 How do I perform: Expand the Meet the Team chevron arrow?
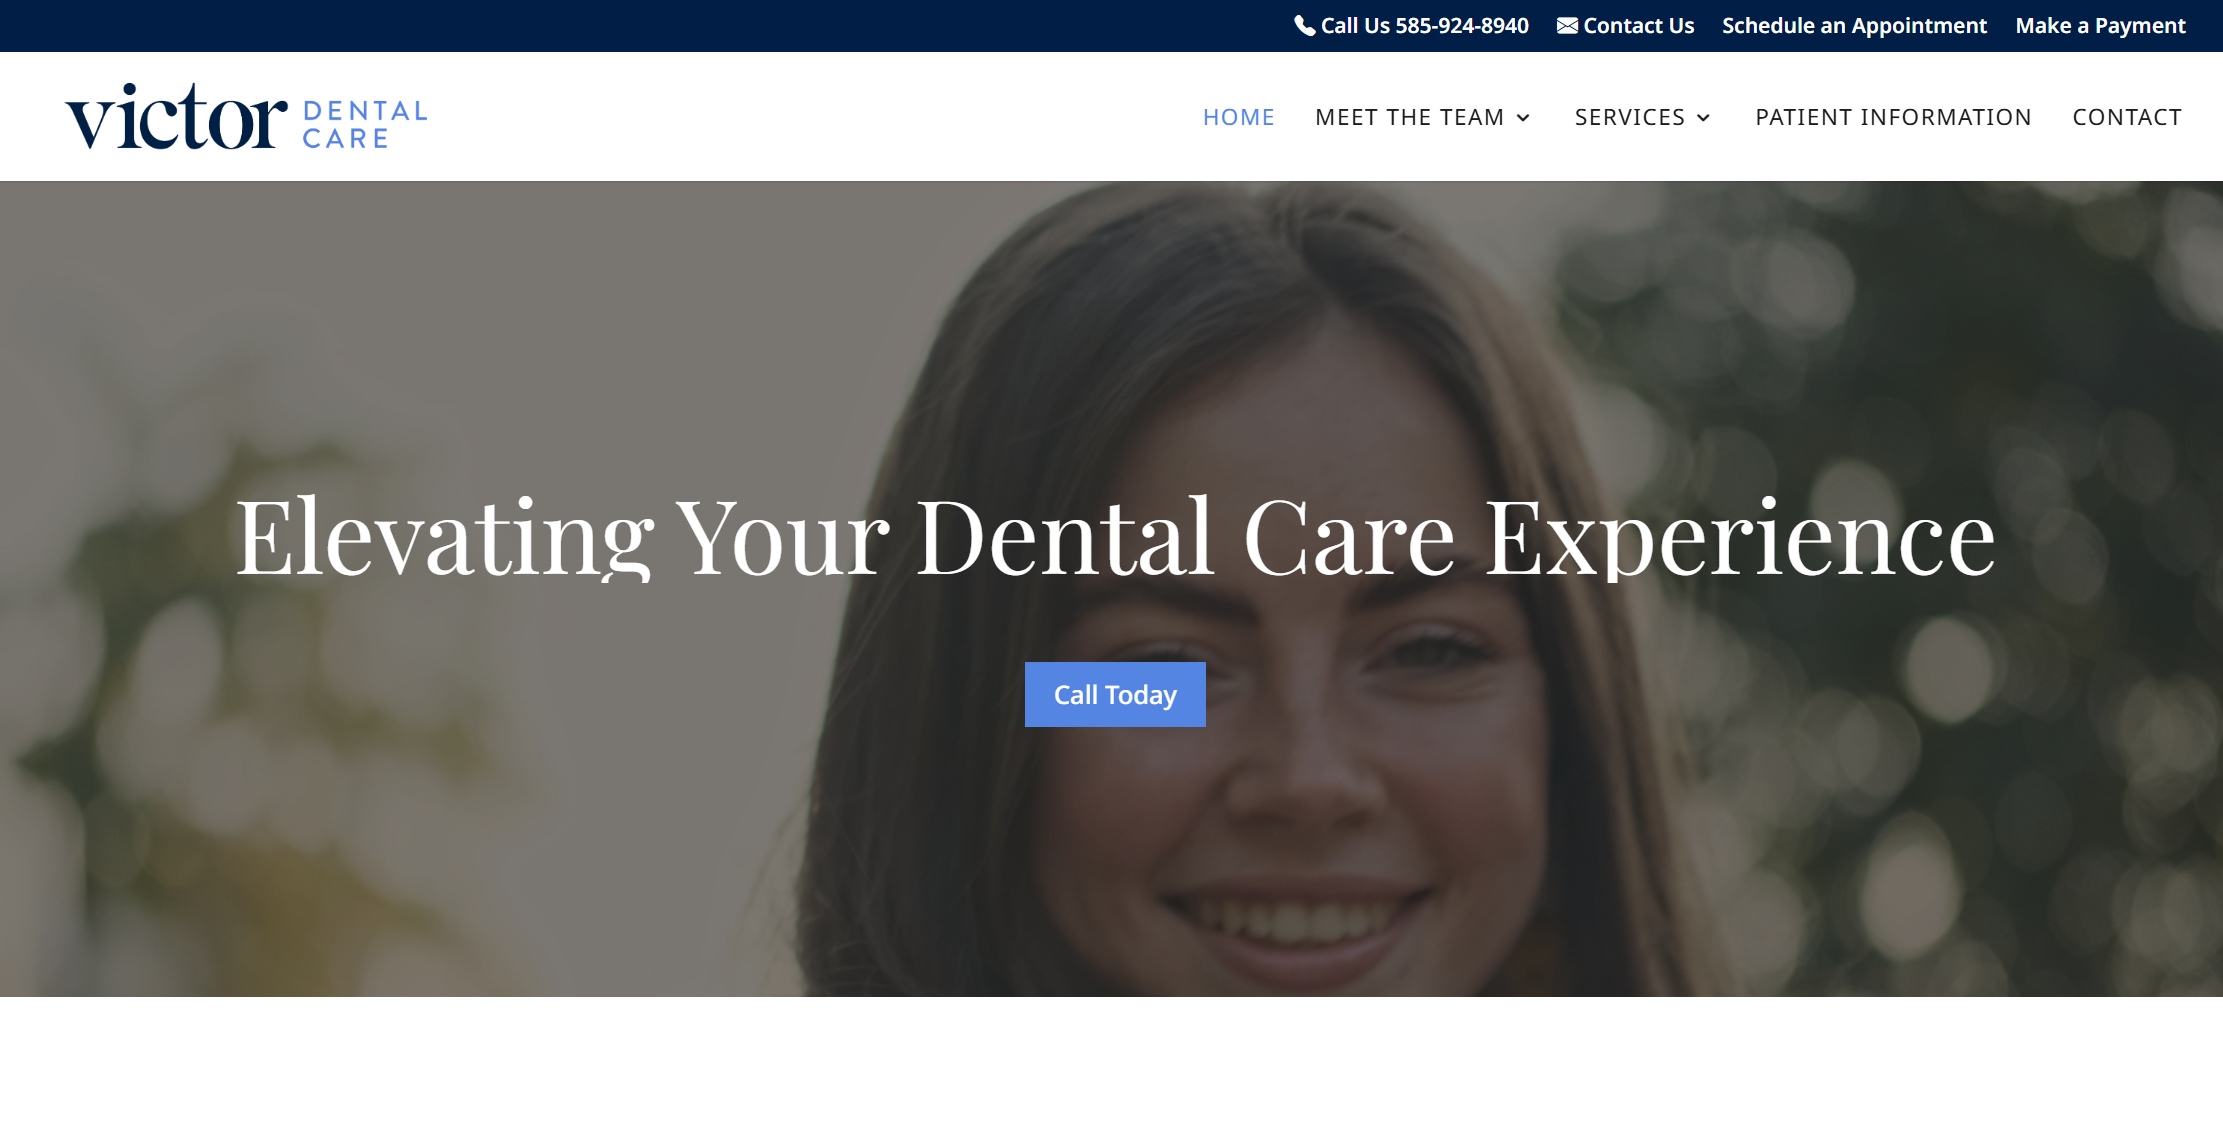coord(1523,118)
